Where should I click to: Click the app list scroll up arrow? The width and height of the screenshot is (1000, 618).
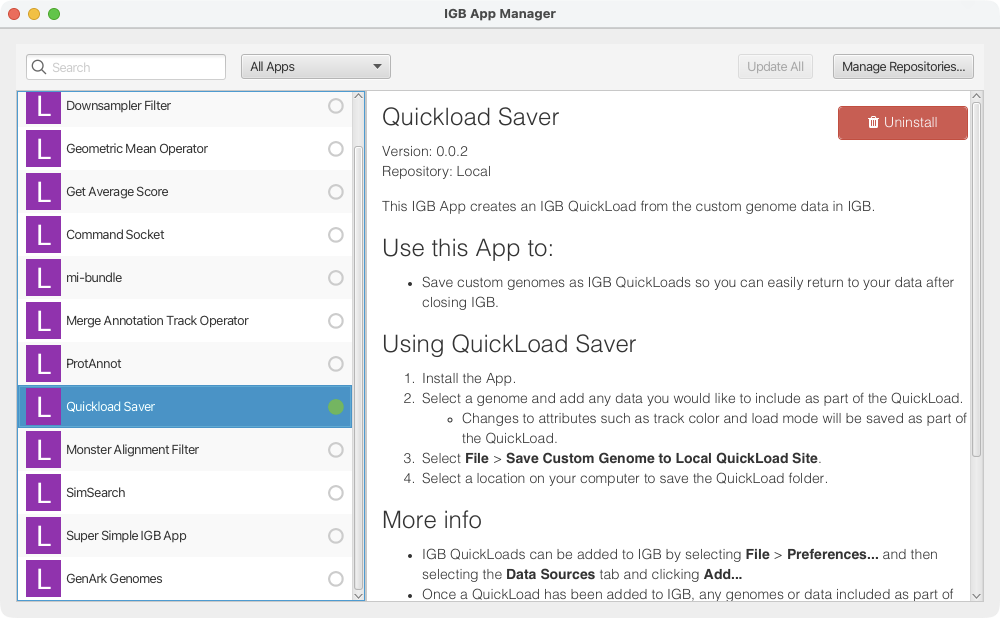click(359, 99)
